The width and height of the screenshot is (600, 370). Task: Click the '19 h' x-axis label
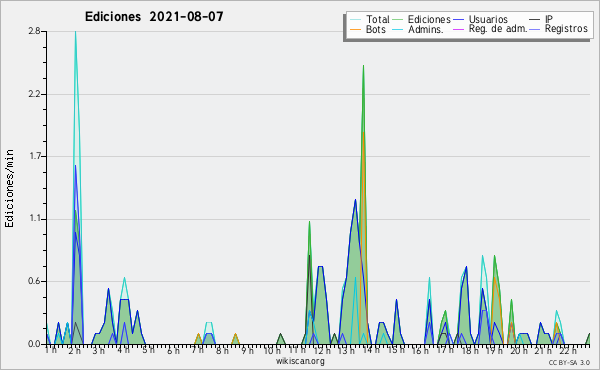point(495,350)
